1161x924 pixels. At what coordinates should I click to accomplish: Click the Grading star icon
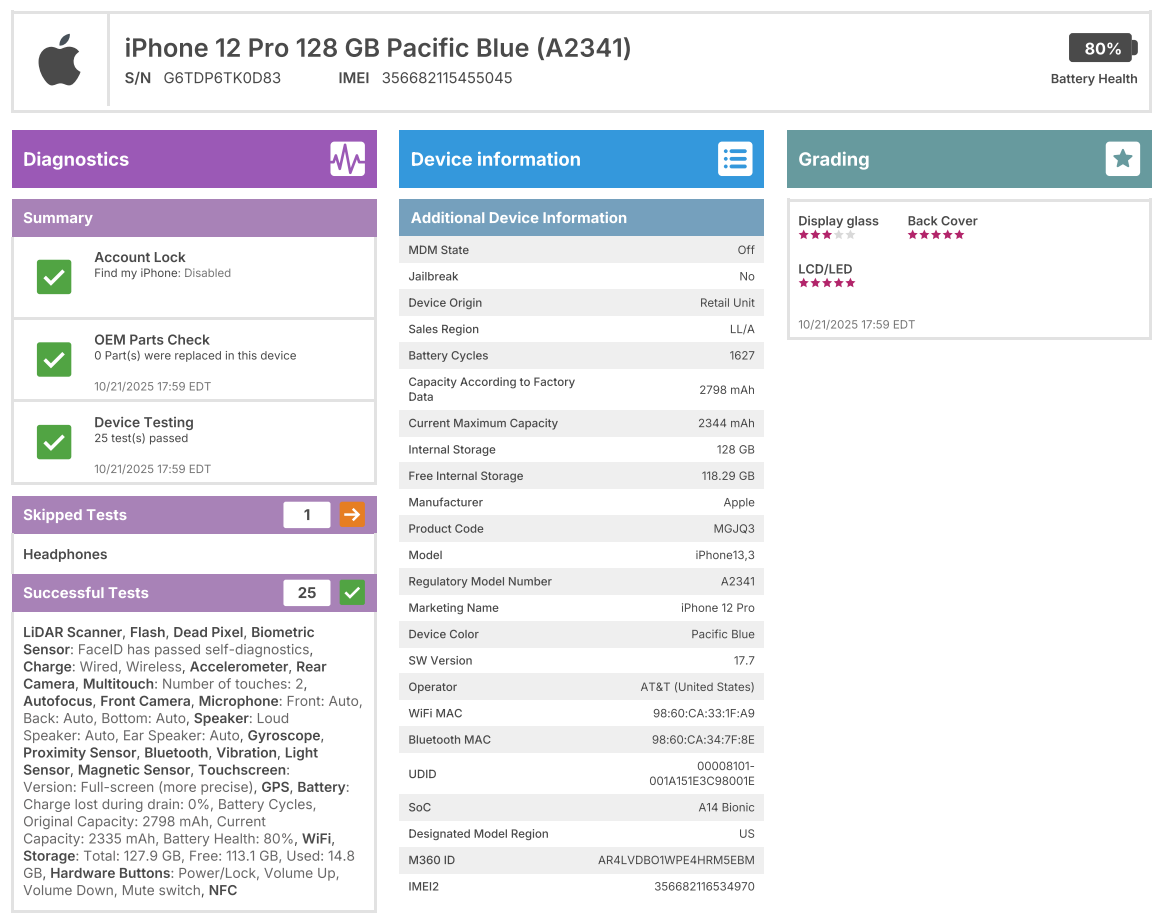1122,159
